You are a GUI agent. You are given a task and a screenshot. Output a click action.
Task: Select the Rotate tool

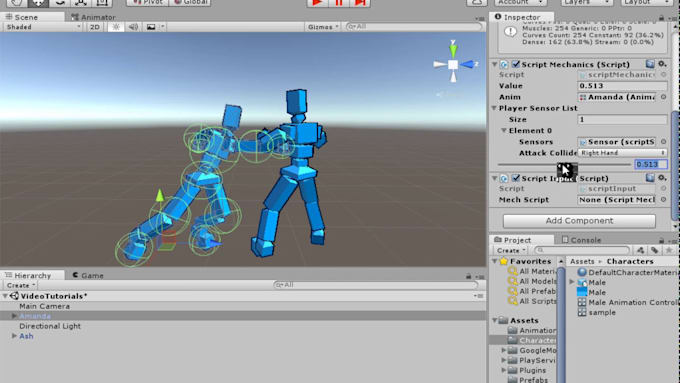pos(59,3)
